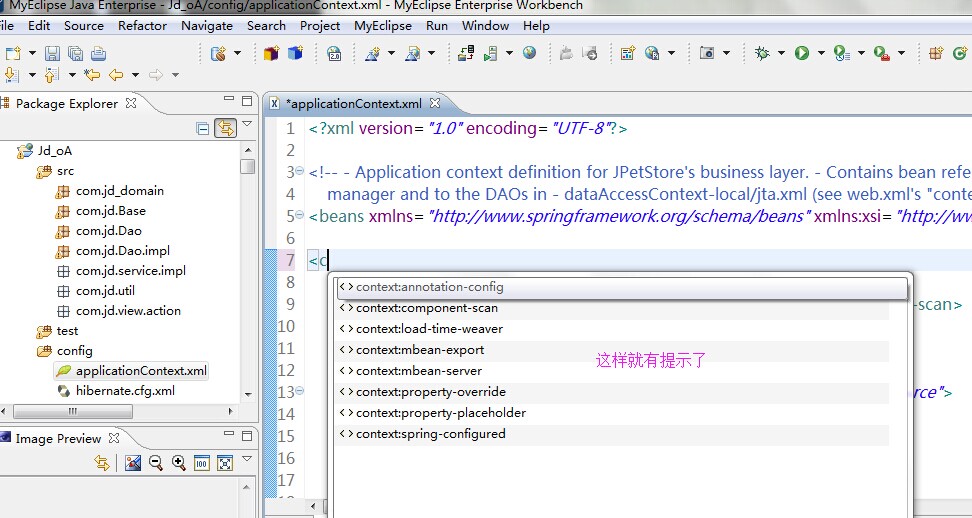972x518 pixels.
Task: Select package com.jd.Dao.impl
Action: tap(123, 250)
